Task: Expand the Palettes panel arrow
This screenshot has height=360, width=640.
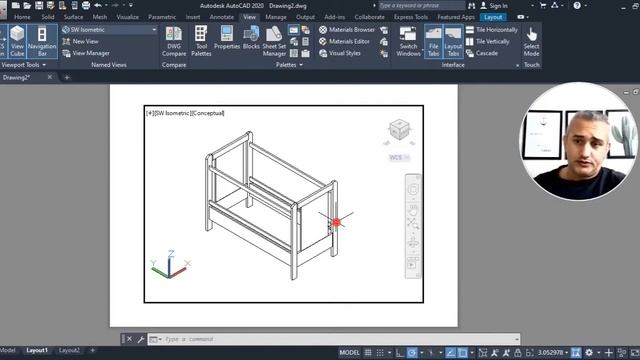Action: 301,65
